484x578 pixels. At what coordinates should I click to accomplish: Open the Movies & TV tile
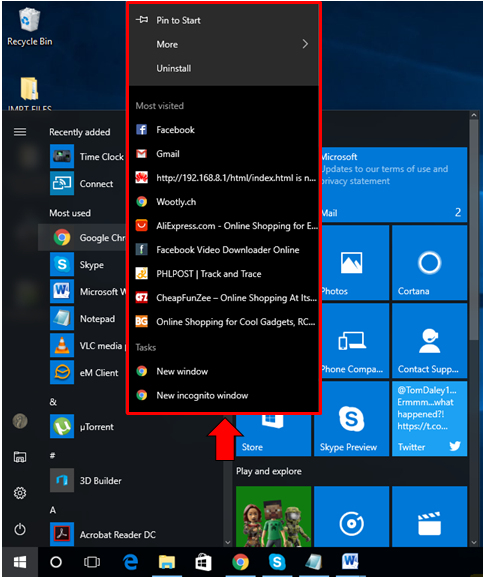429,516
